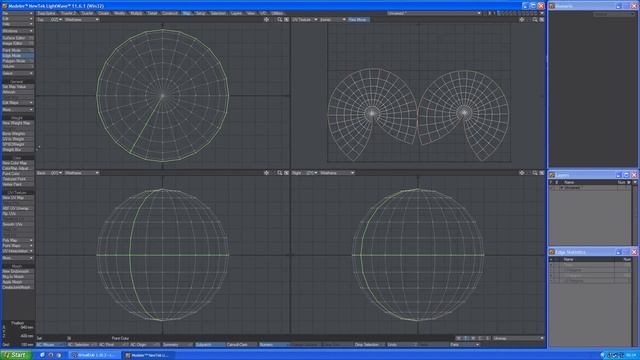This screenshot has width=640, height=360.
Task: Open the Windows dropdown menu
Action: 18,31
